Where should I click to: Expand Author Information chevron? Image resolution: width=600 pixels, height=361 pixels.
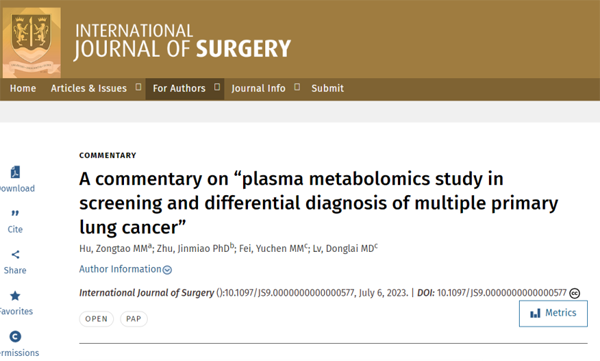[167, 270]
